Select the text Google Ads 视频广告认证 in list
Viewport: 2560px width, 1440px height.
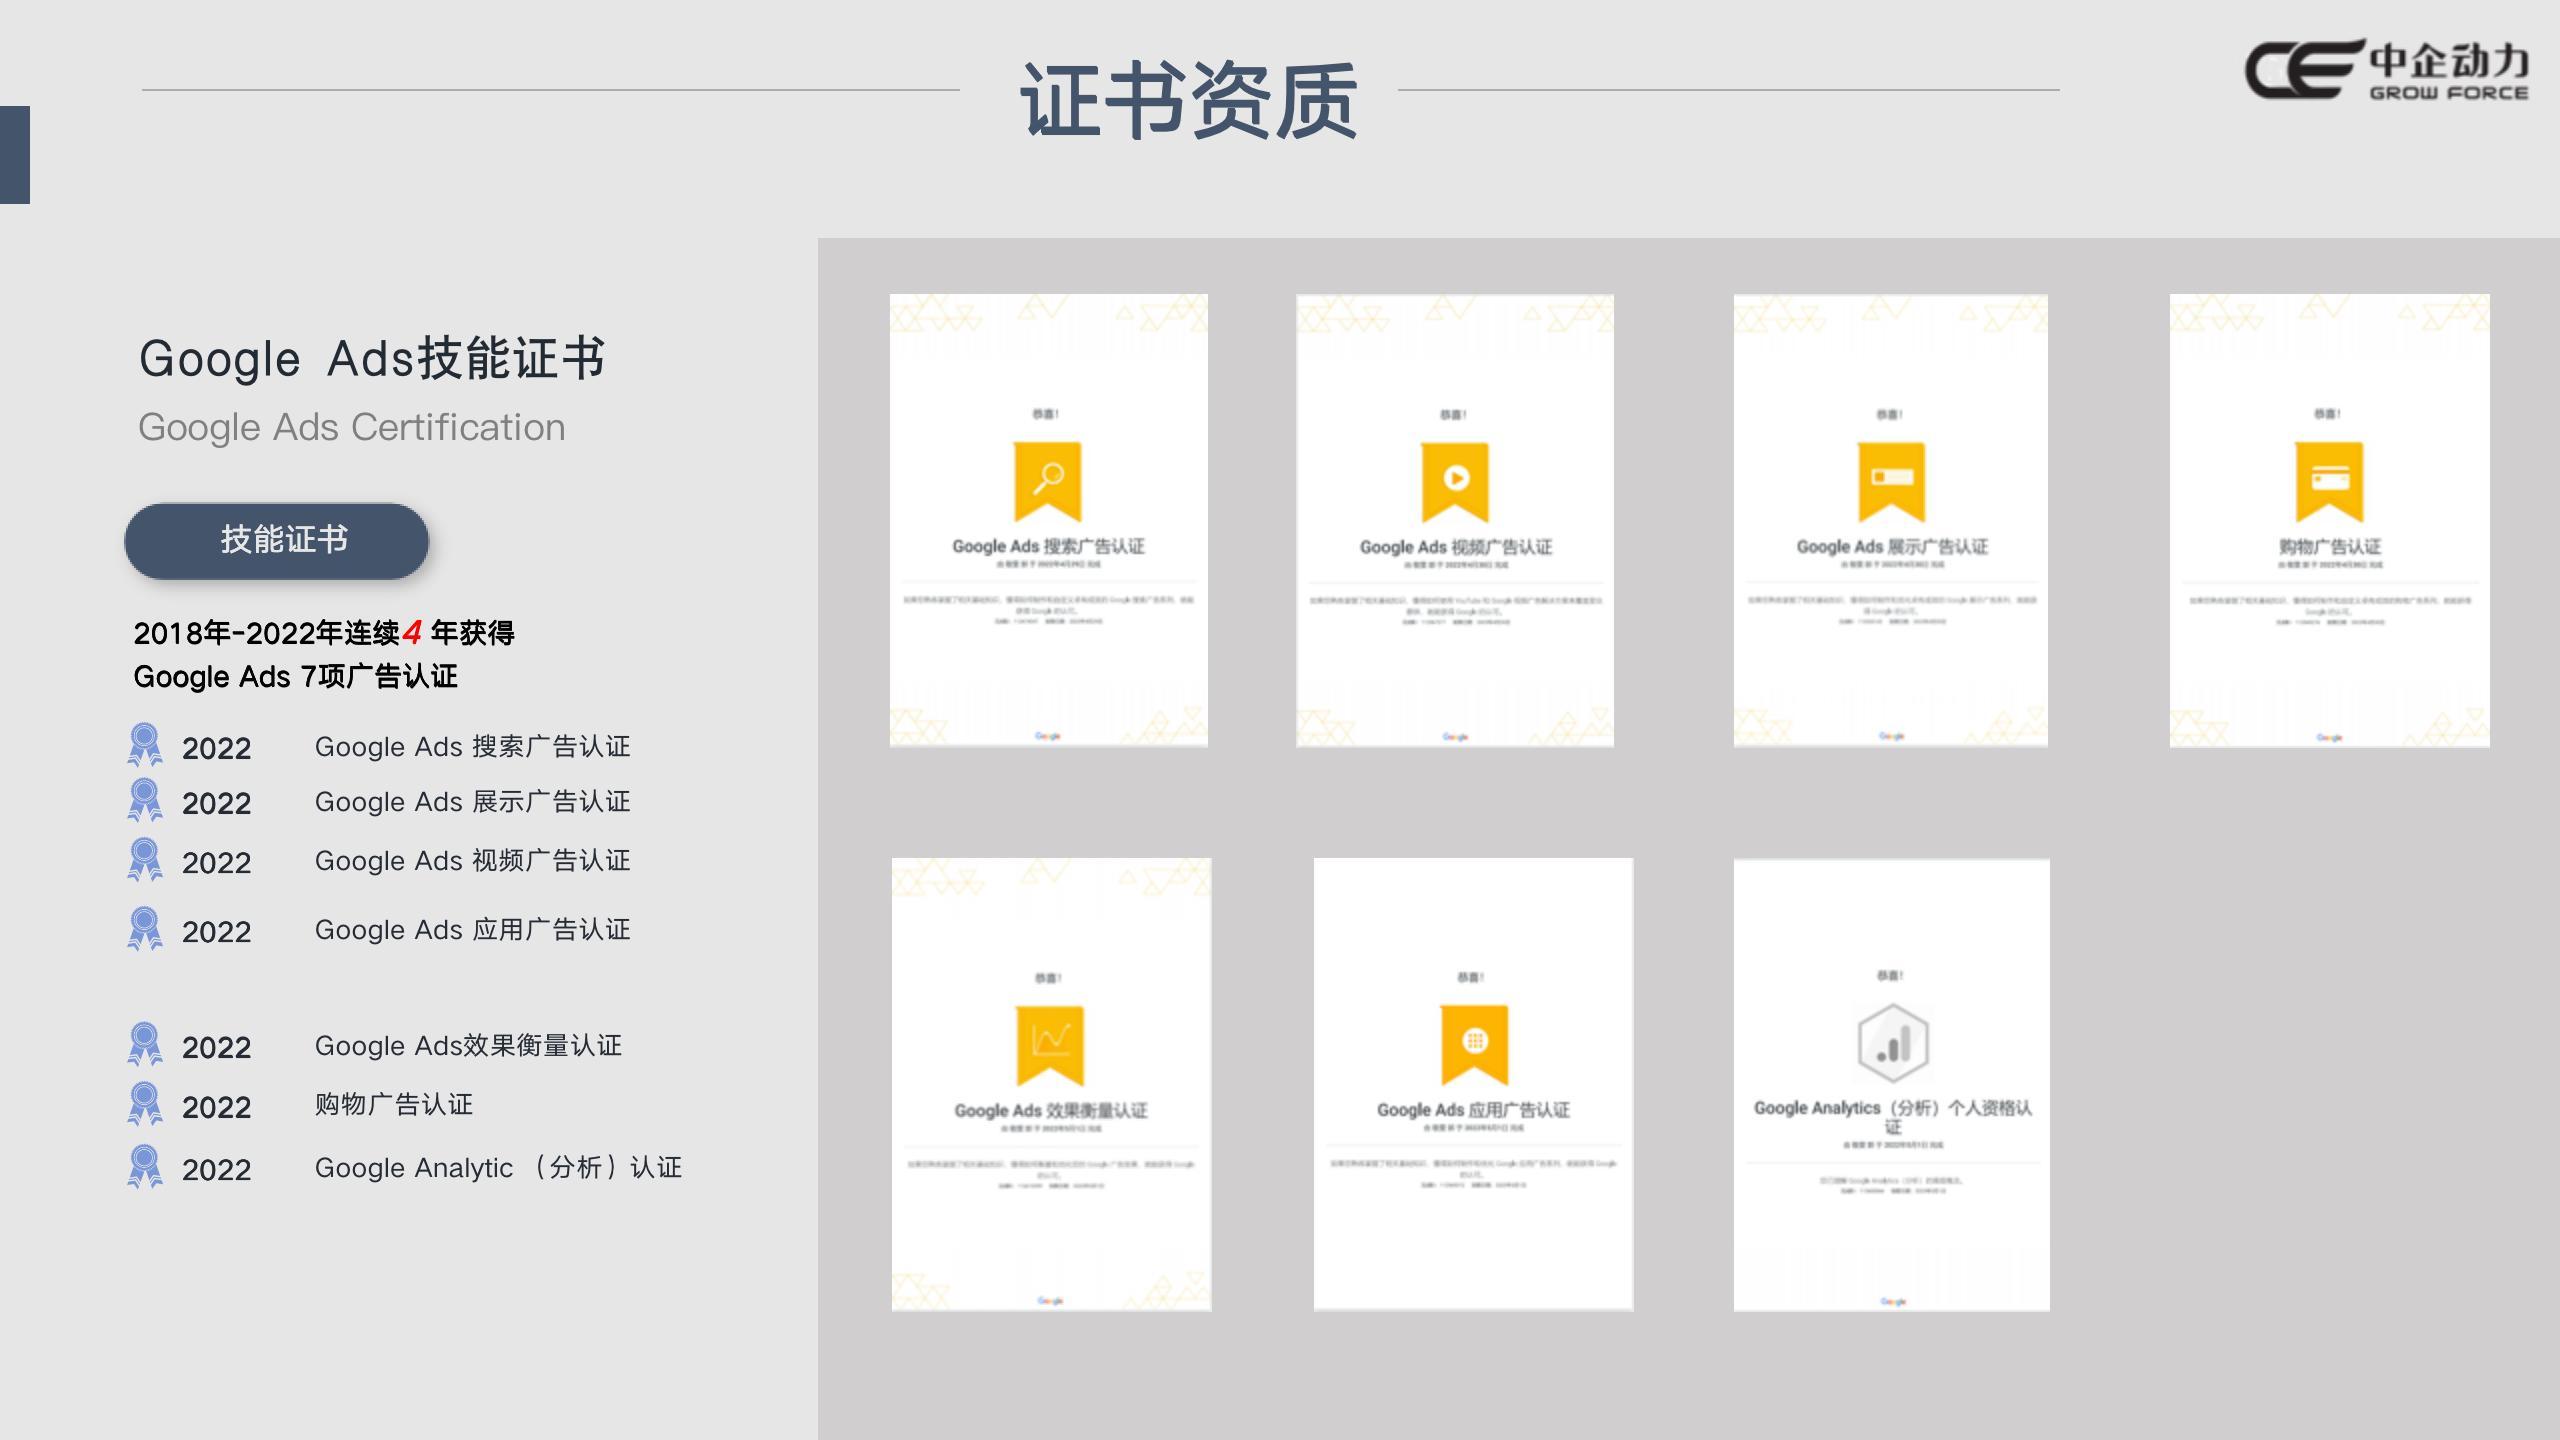pyautogui.click(x=472, y=861)
